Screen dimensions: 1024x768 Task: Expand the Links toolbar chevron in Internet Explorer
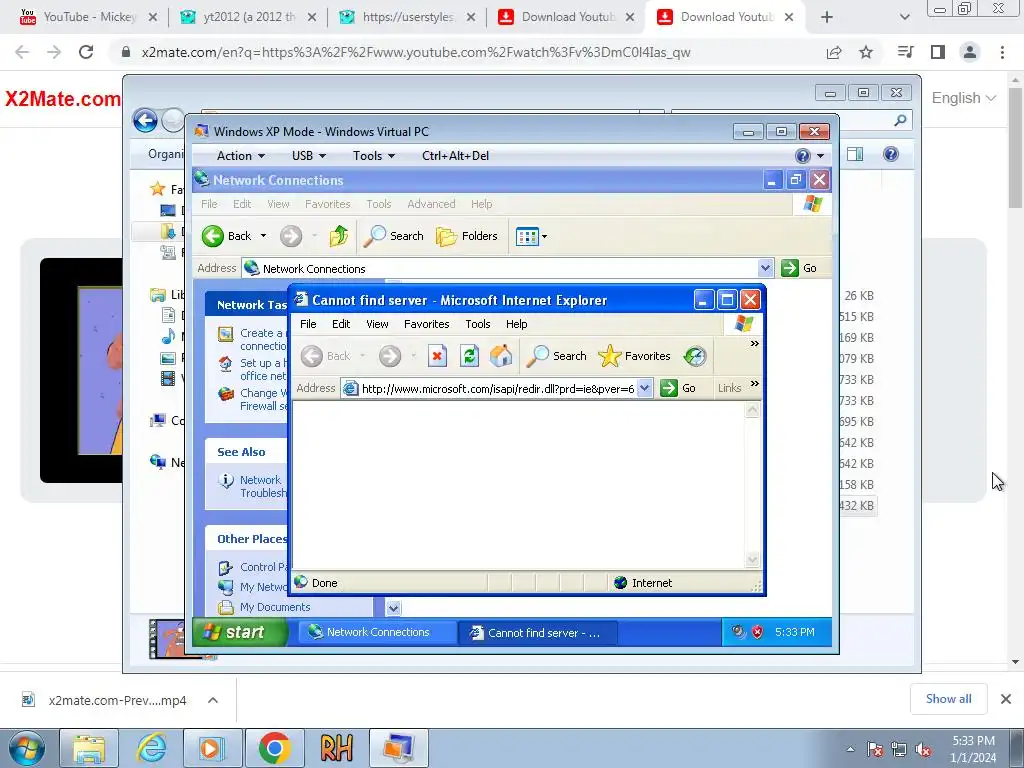(754, 384)
